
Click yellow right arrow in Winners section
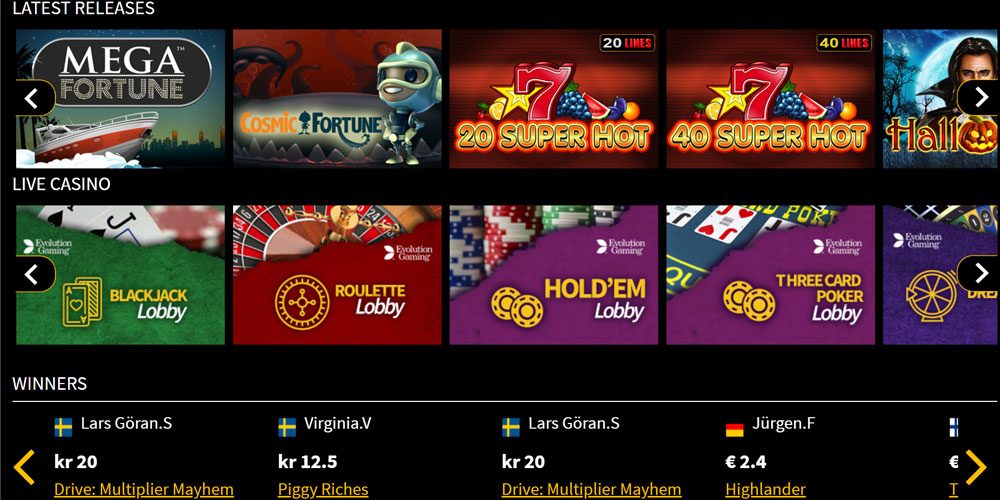pyautogui.click(x=976, y=467)
